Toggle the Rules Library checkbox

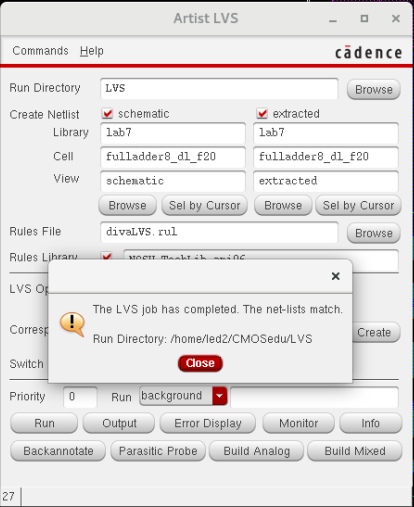(x=107, y=256)
